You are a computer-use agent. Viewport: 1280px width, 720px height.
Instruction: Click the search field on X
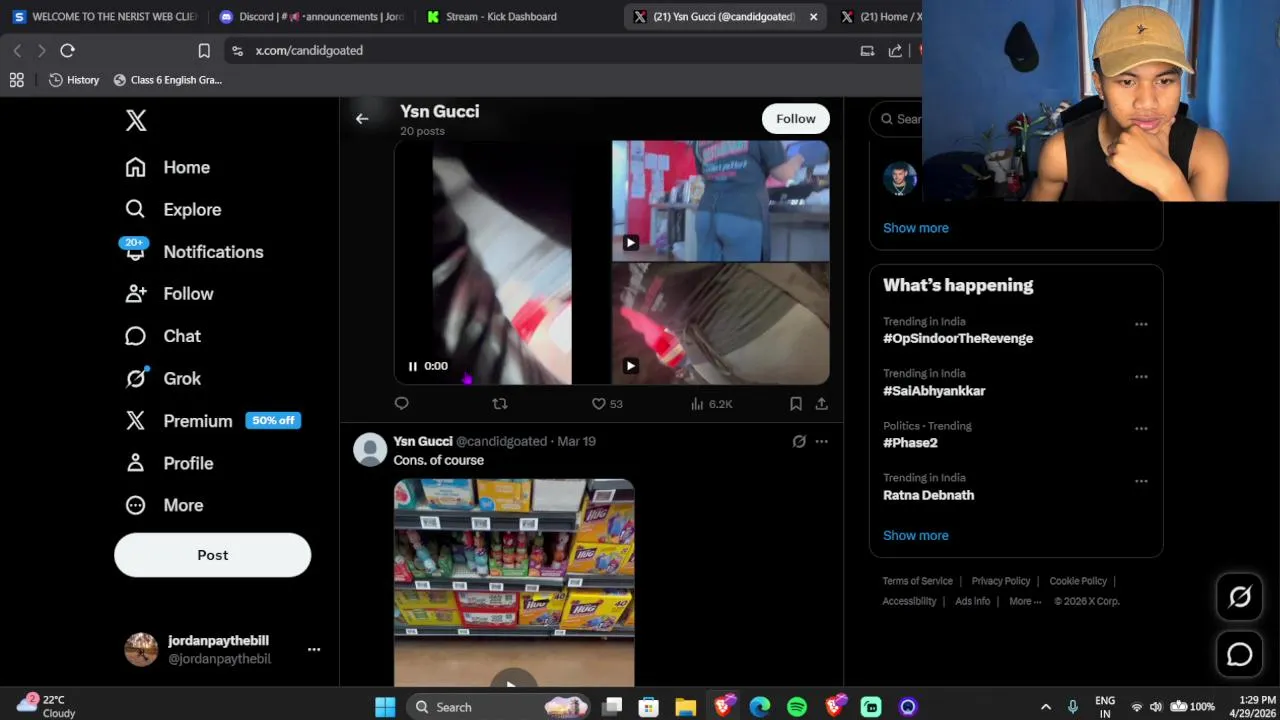895,119
